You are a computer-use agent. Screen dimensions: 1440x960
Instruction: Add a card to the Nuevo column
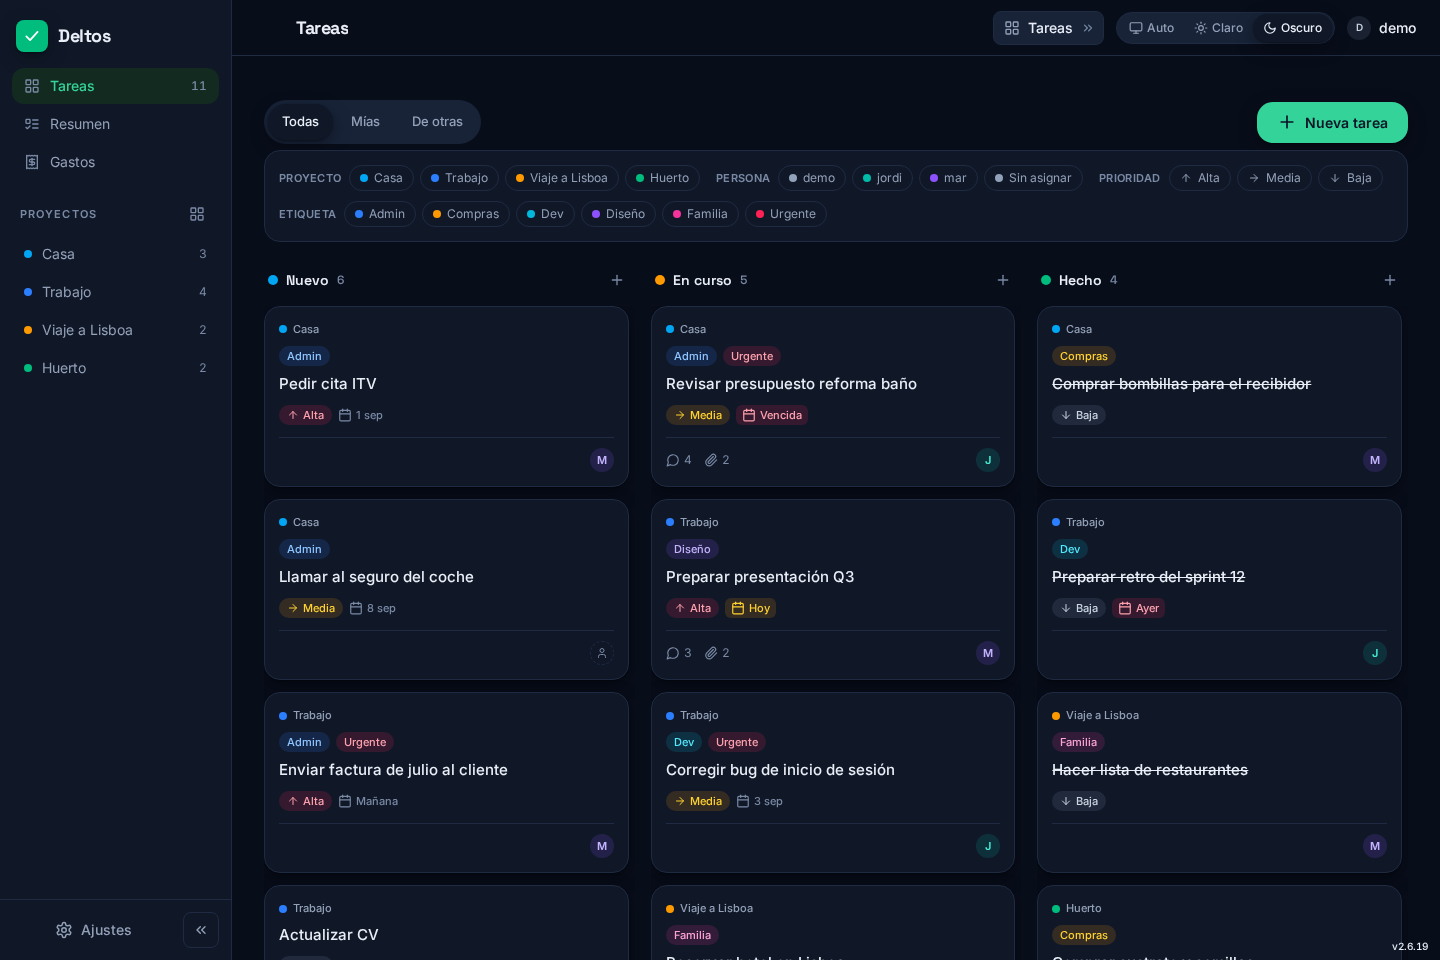pos(617,280)
